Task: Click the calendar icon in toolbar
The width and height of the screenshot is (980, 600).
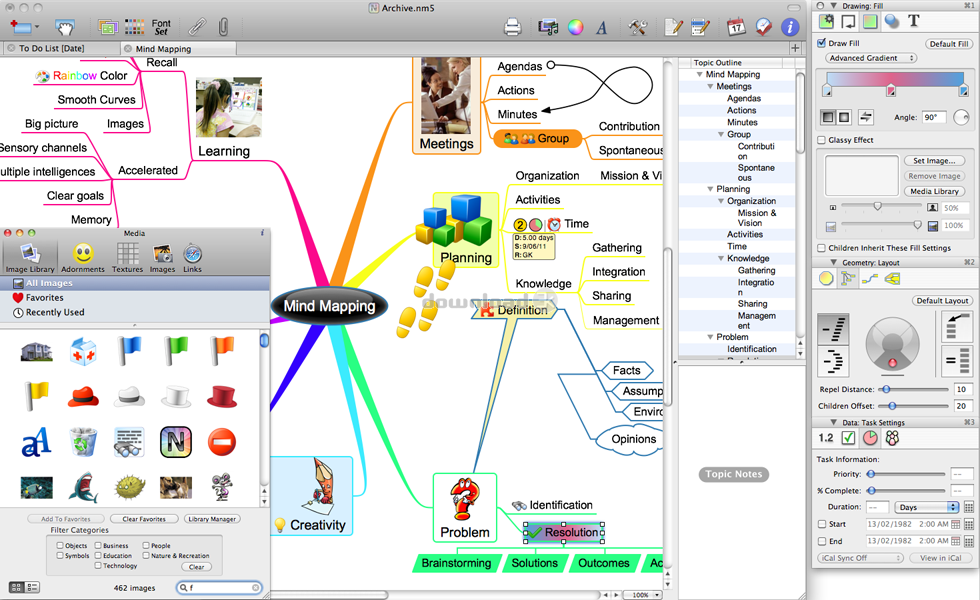Action: tap(735, 27)
